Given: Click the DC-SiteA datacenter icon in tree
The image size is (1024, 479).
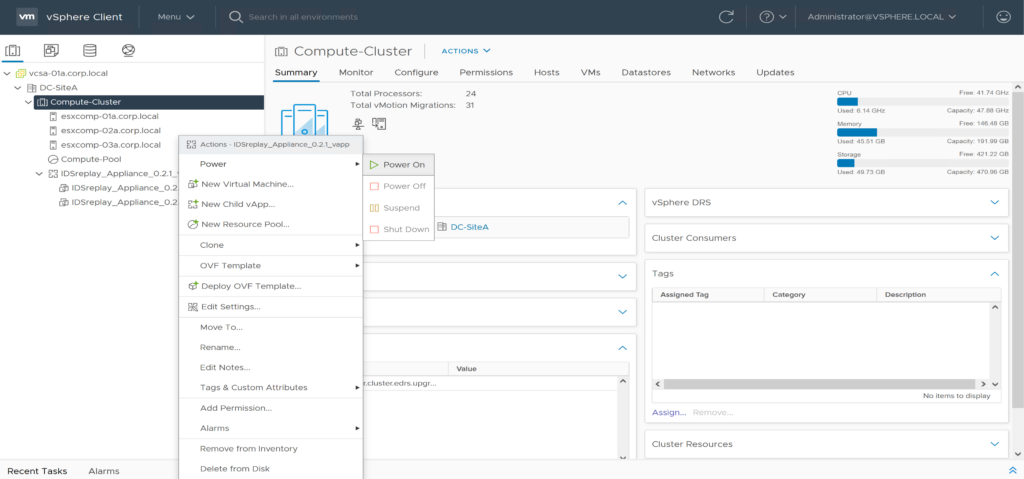Looking at the screenshot, I should 31,88.
